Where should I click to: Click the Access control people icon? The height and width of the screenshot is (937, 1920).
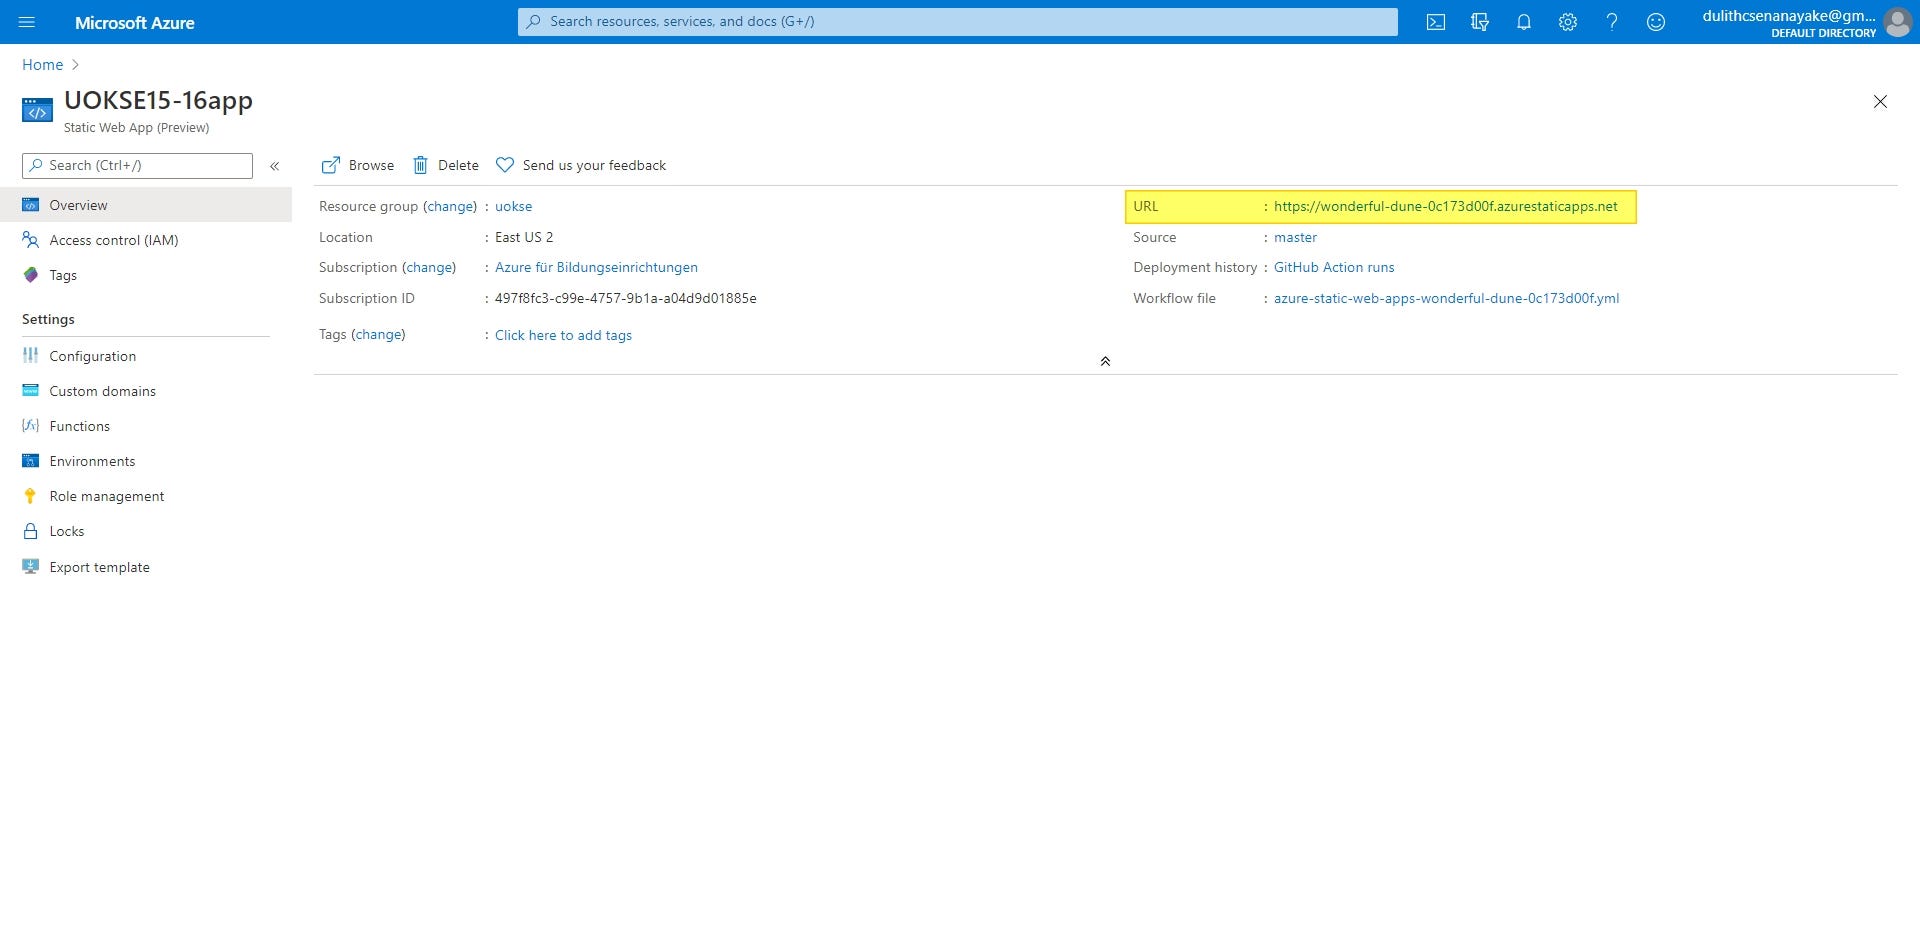pyautogui.click(x=31, y=240)
